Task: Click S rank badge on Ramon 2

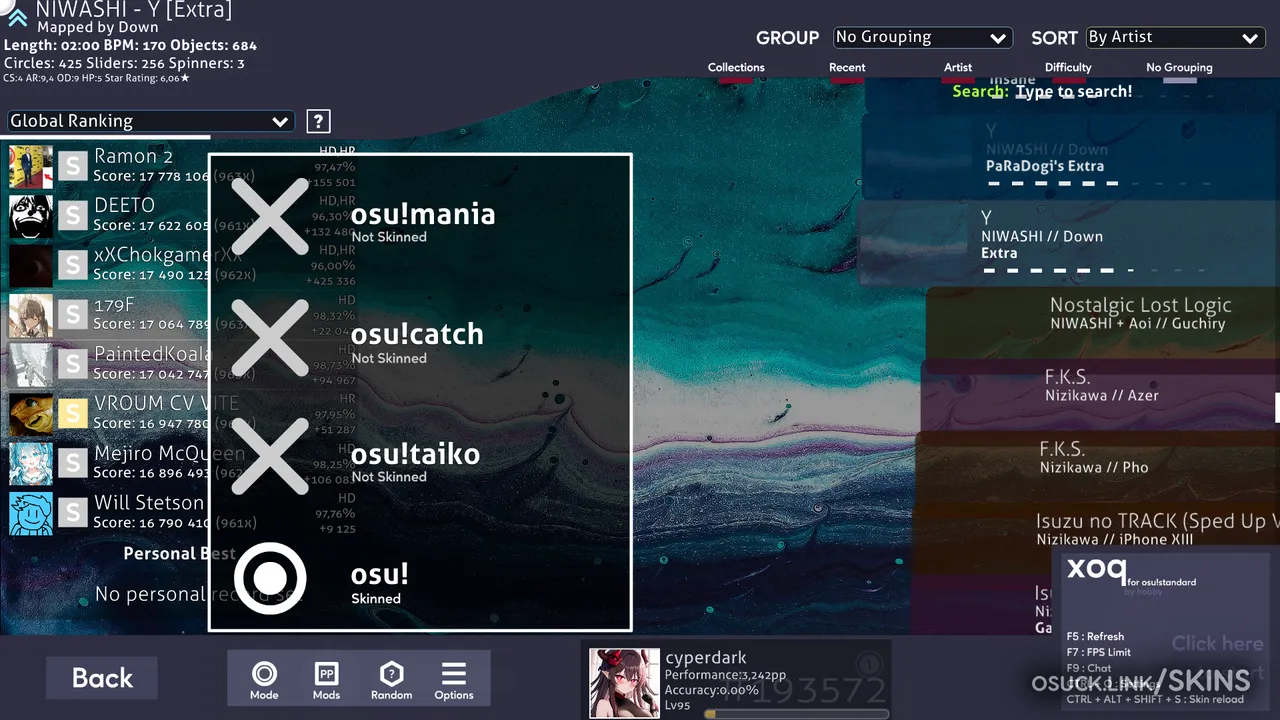Action: (72, 166)
